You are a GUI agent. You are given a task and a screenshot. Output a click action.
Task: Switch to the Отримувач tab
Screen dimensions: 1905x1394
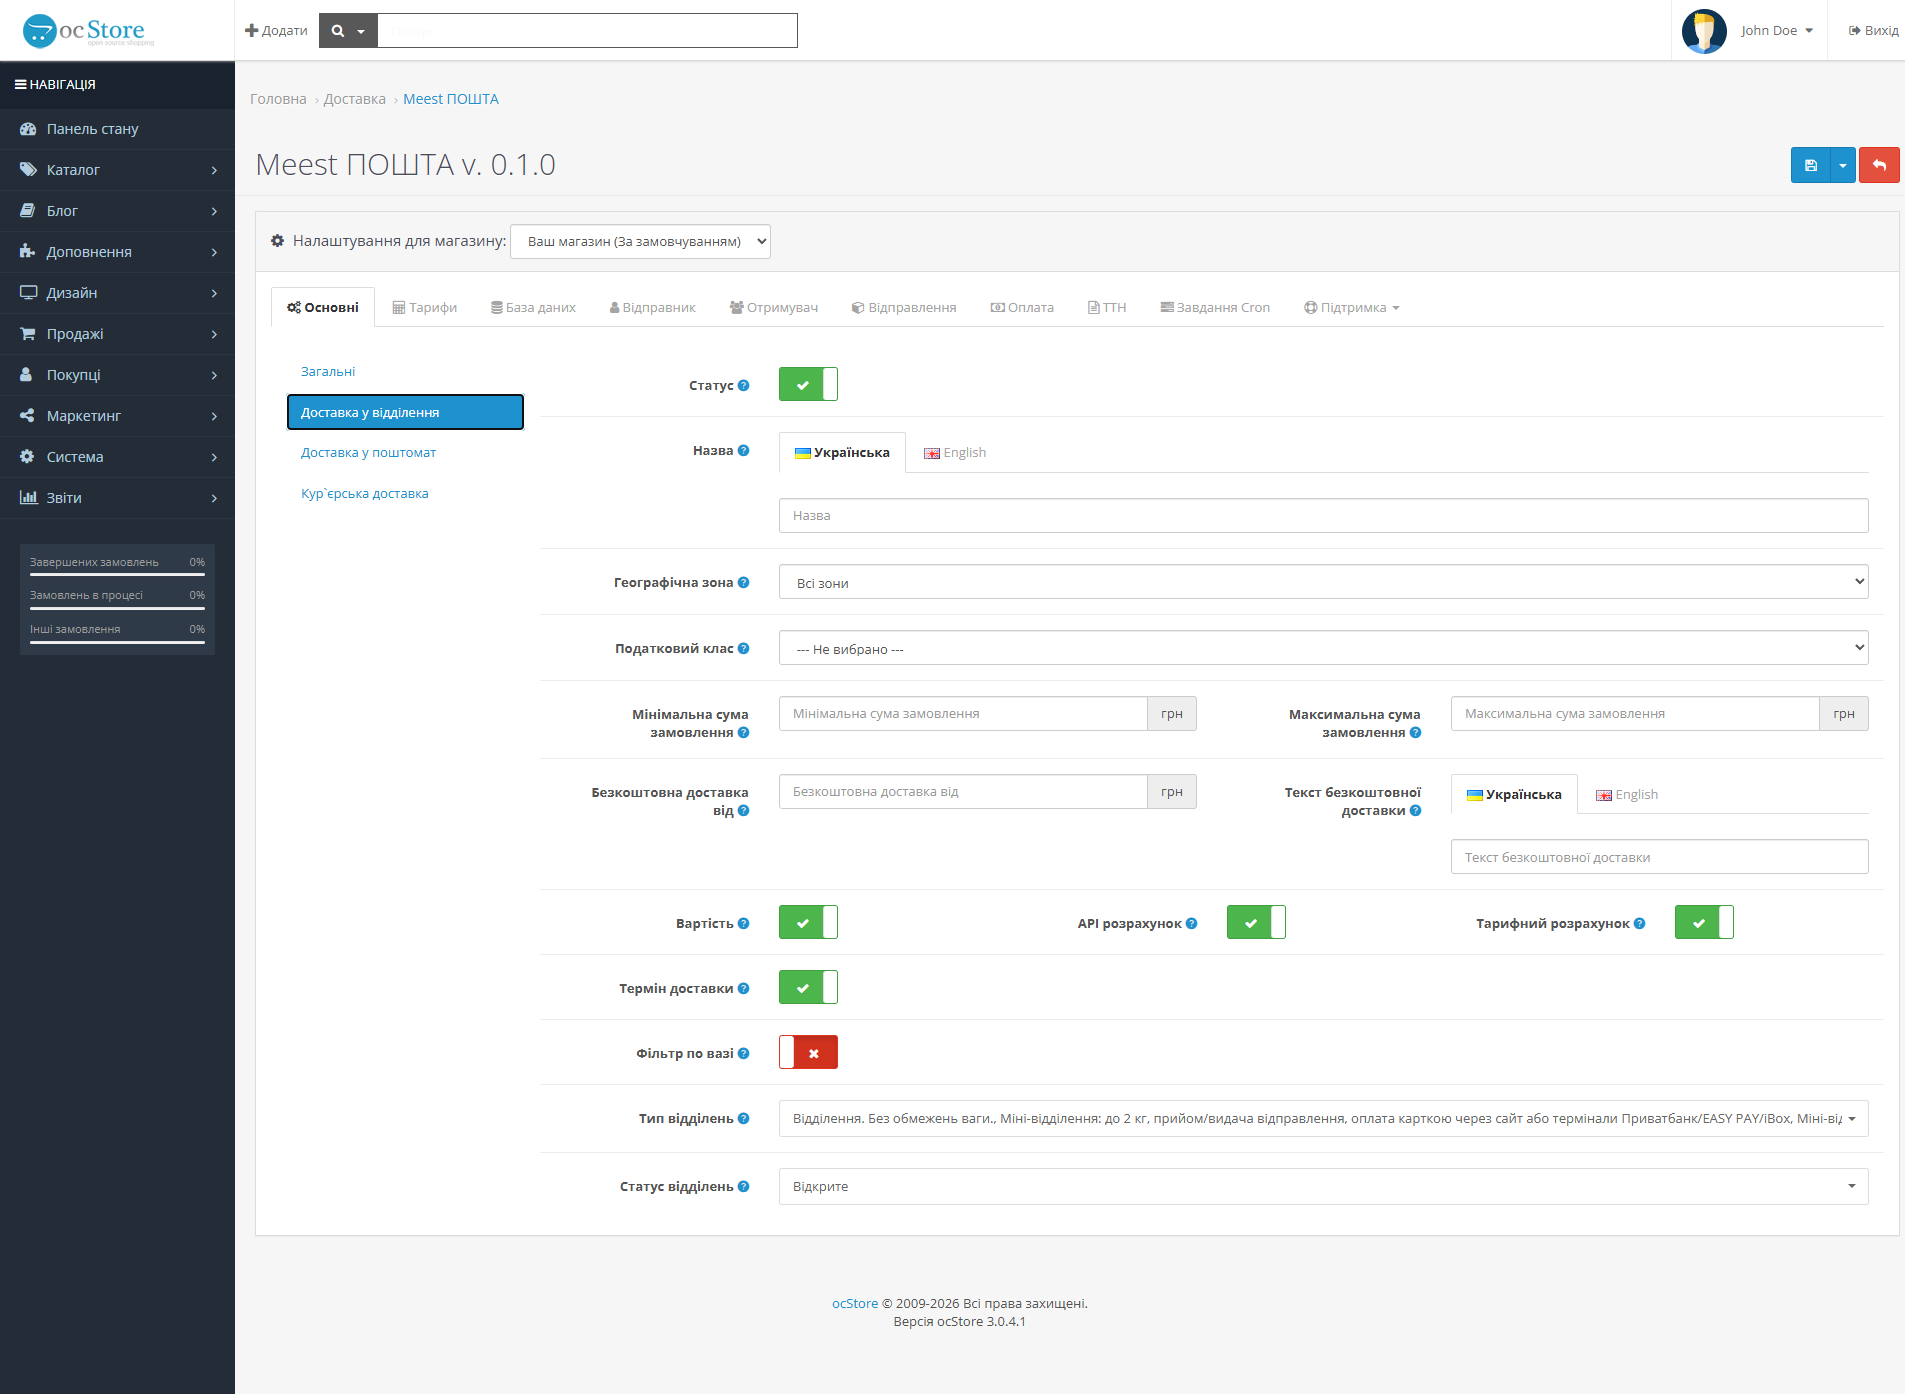[774, 307]
